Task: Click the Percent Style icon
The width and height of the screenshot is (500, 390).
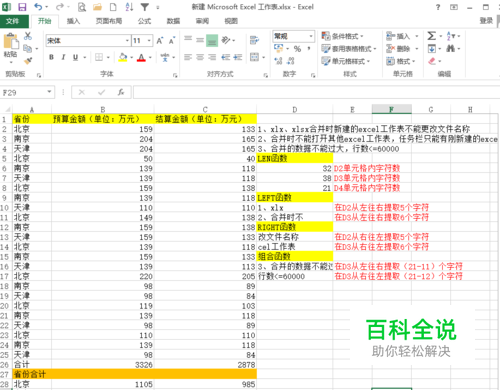Action: click(297, 49)
